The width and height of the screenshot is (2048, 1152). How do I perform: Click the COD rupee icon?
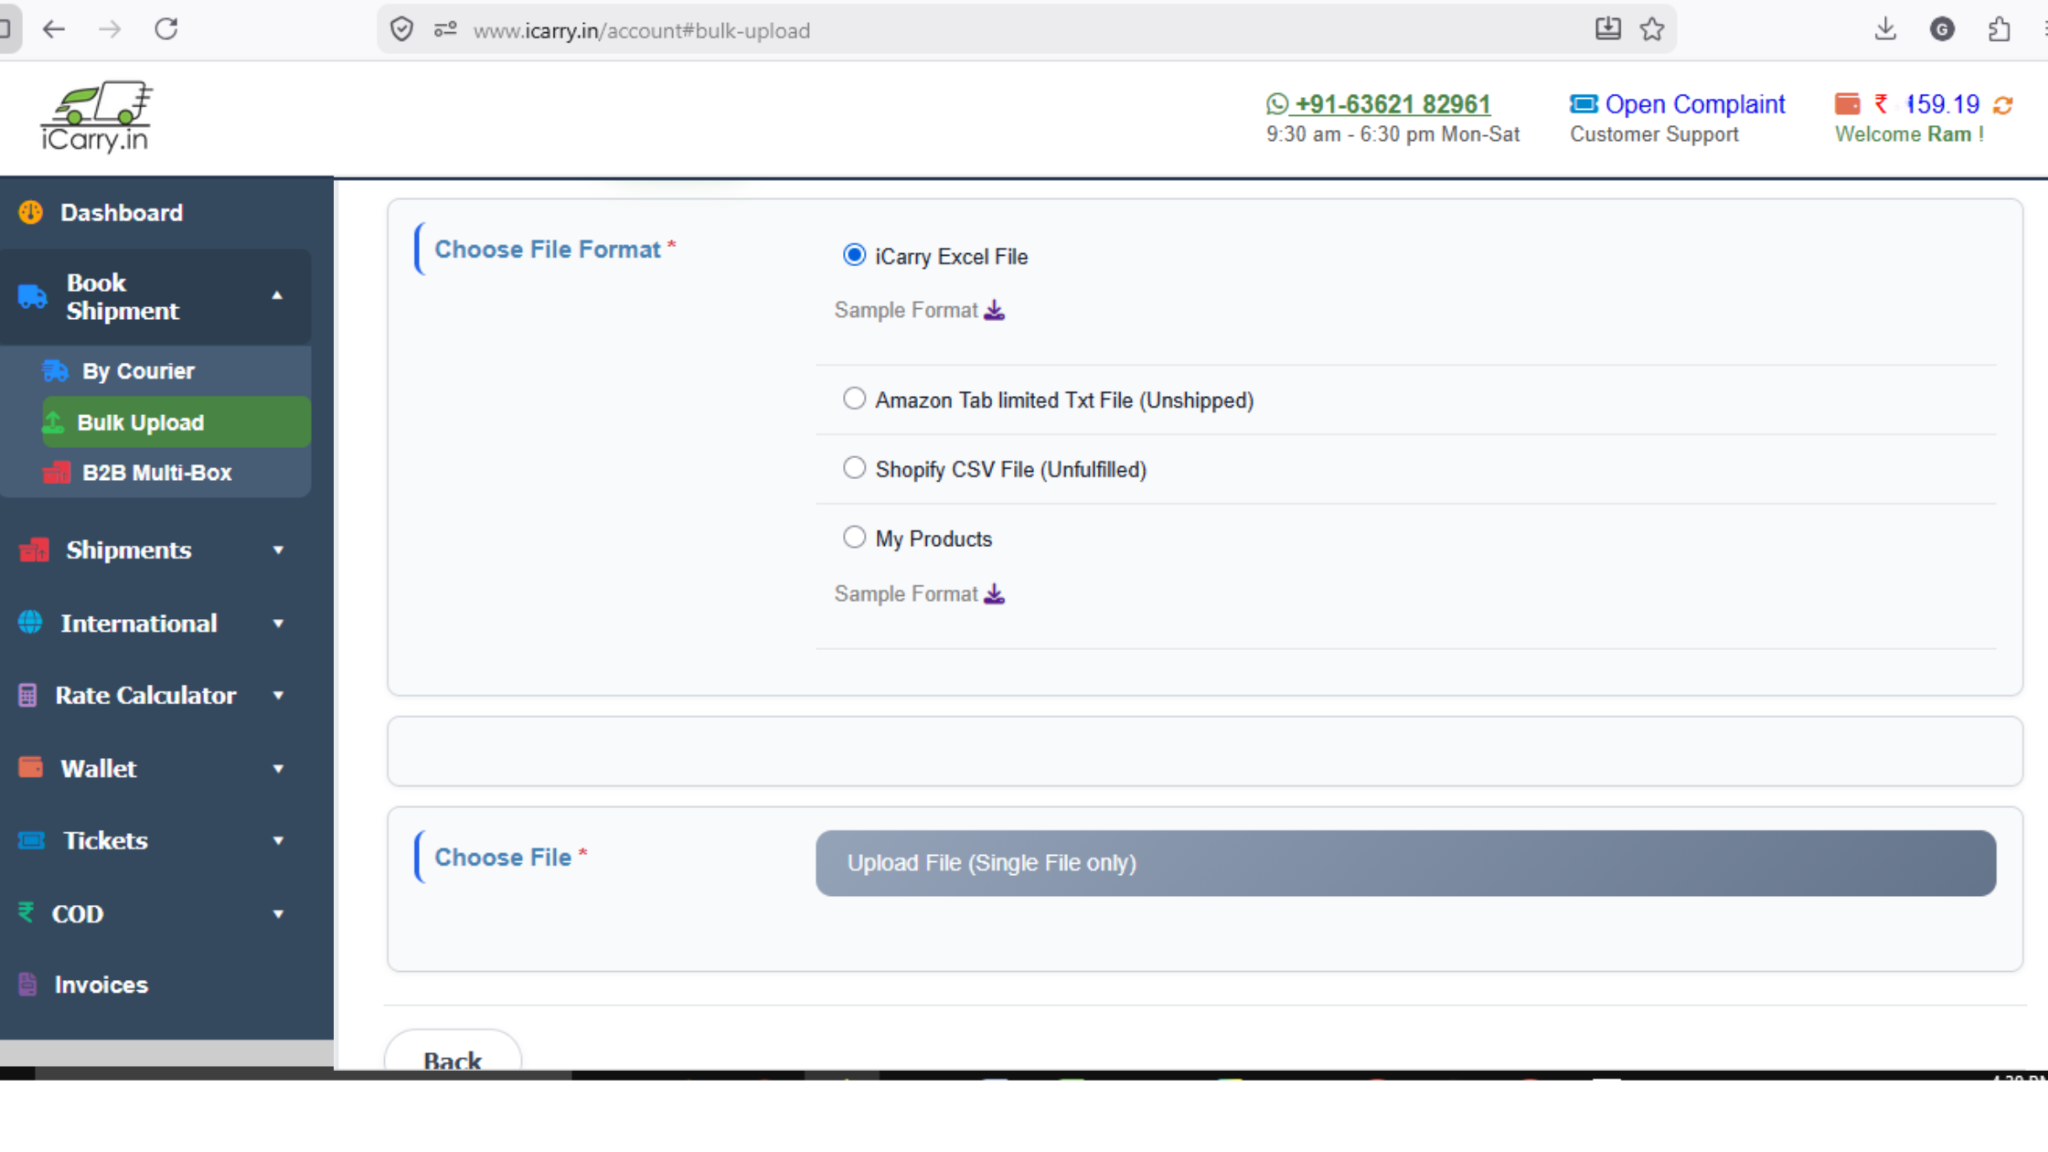point(26,913)
